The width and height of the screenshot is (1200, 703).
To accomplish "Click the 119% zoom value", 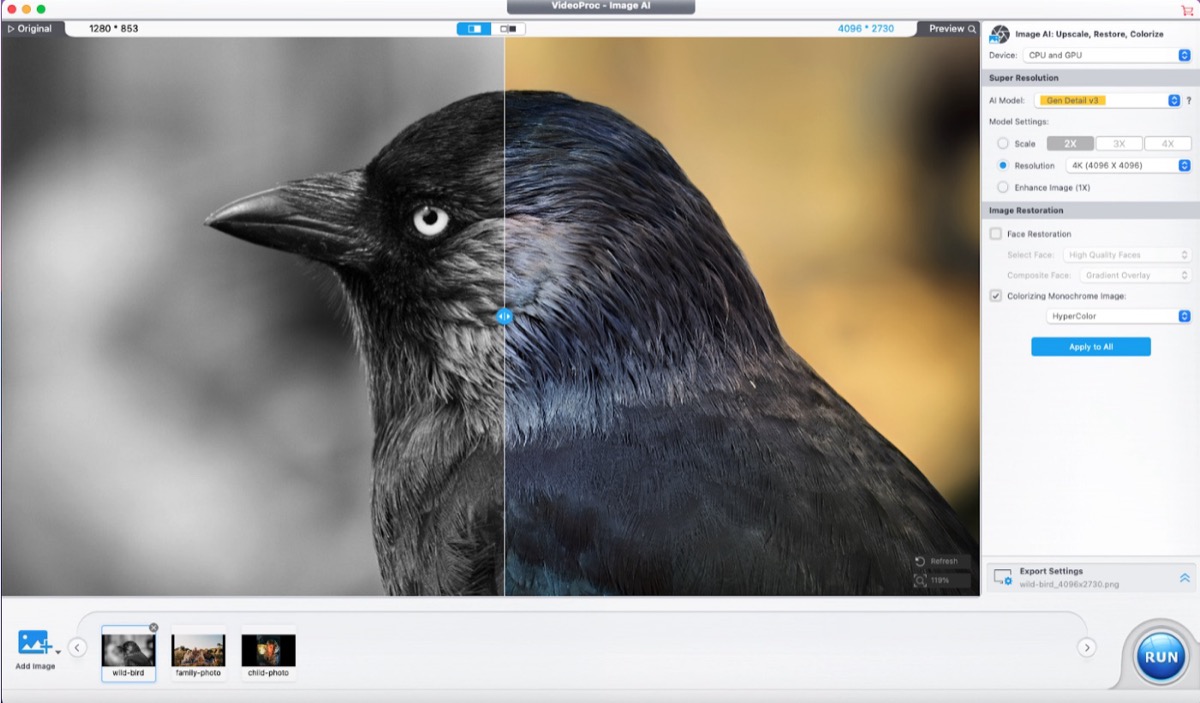I will (x=940, y=580).
